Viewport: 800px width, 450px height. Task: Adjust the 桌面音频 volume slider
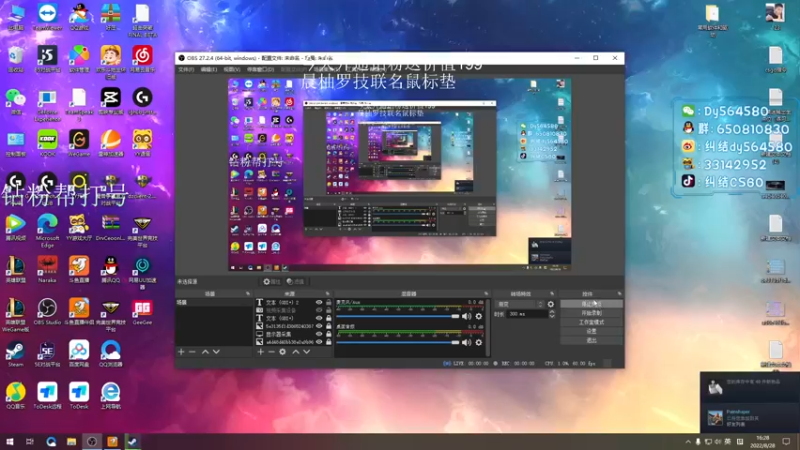tap(398, 342)
